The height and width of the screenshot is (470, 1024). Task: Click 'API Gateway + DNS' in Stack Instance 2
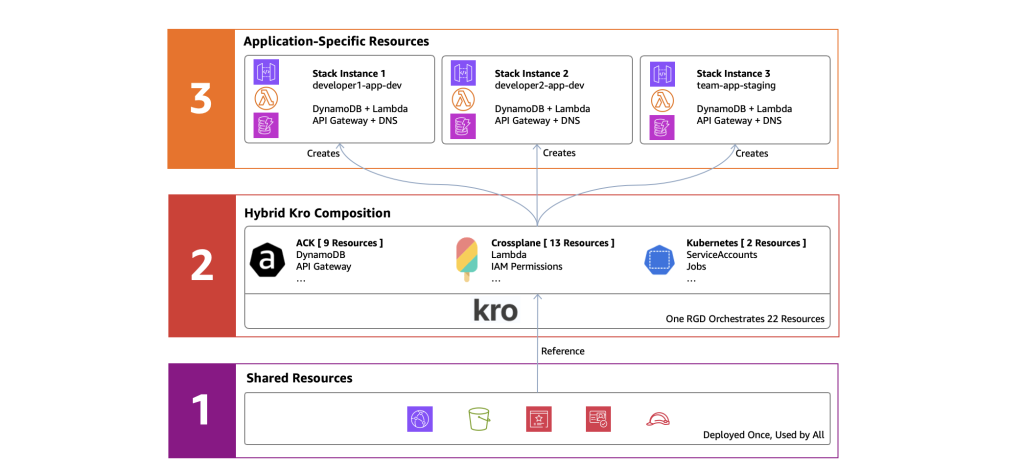point(536,121)
